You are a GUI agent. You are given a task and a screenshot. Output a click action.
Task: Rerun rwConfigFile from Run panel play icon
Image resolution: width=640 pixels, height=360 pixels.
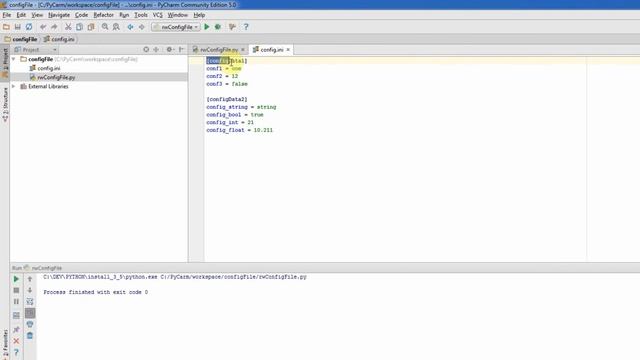click(x=16, y=279)
